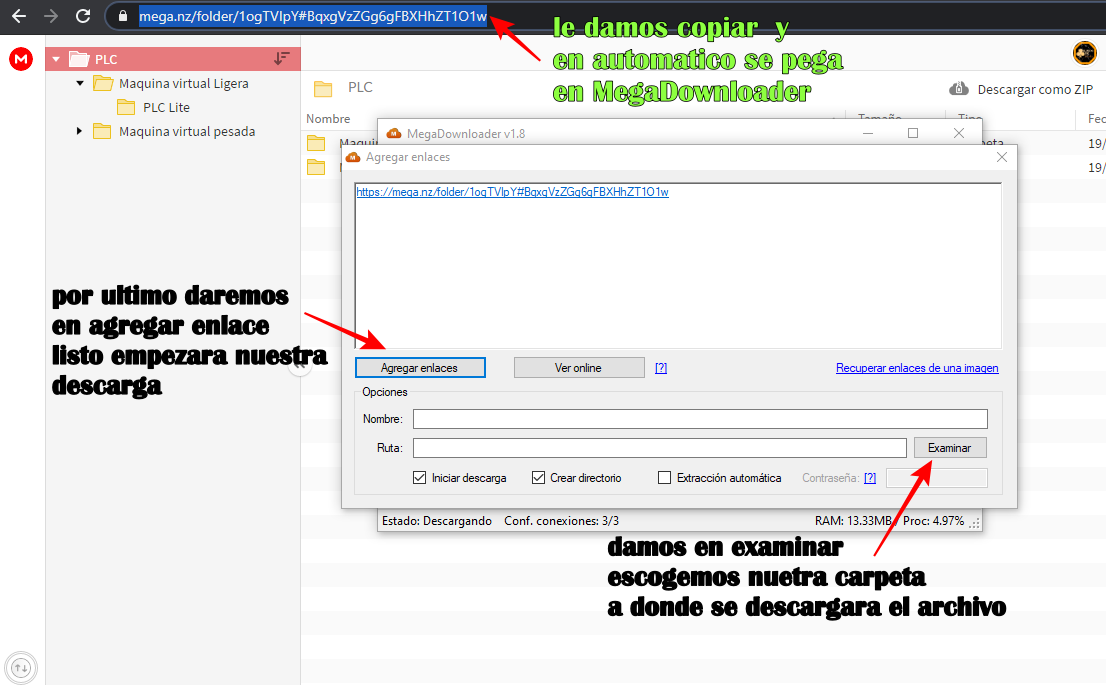Select the mega.nz folder URL in address bar
The image size is (1106, 685).
[312, 16]
